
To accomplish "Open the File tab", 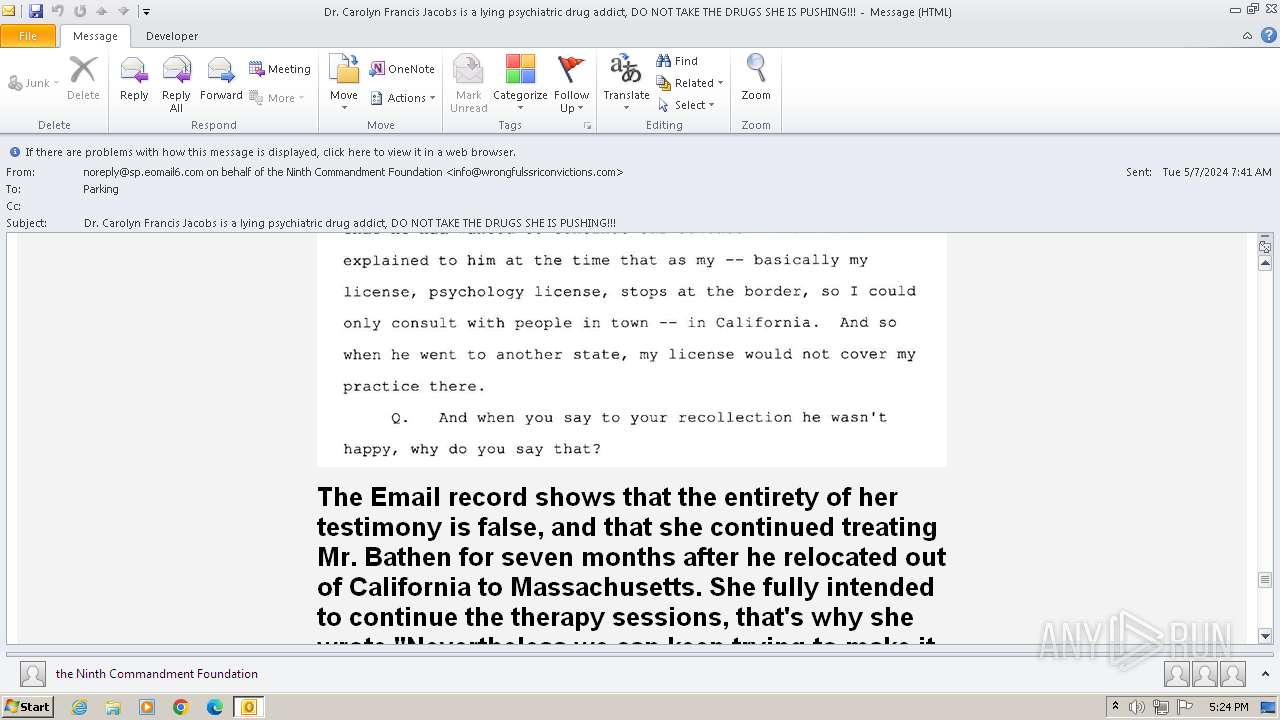I will point(28,36).
